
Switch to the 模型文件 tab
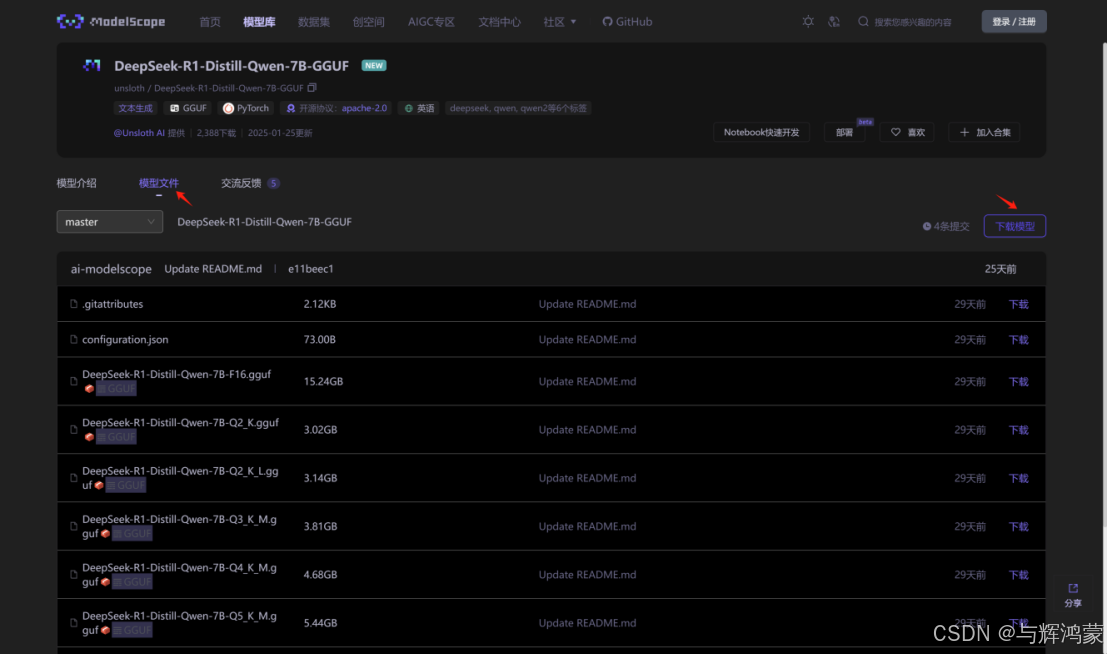[x=158, y=183]
